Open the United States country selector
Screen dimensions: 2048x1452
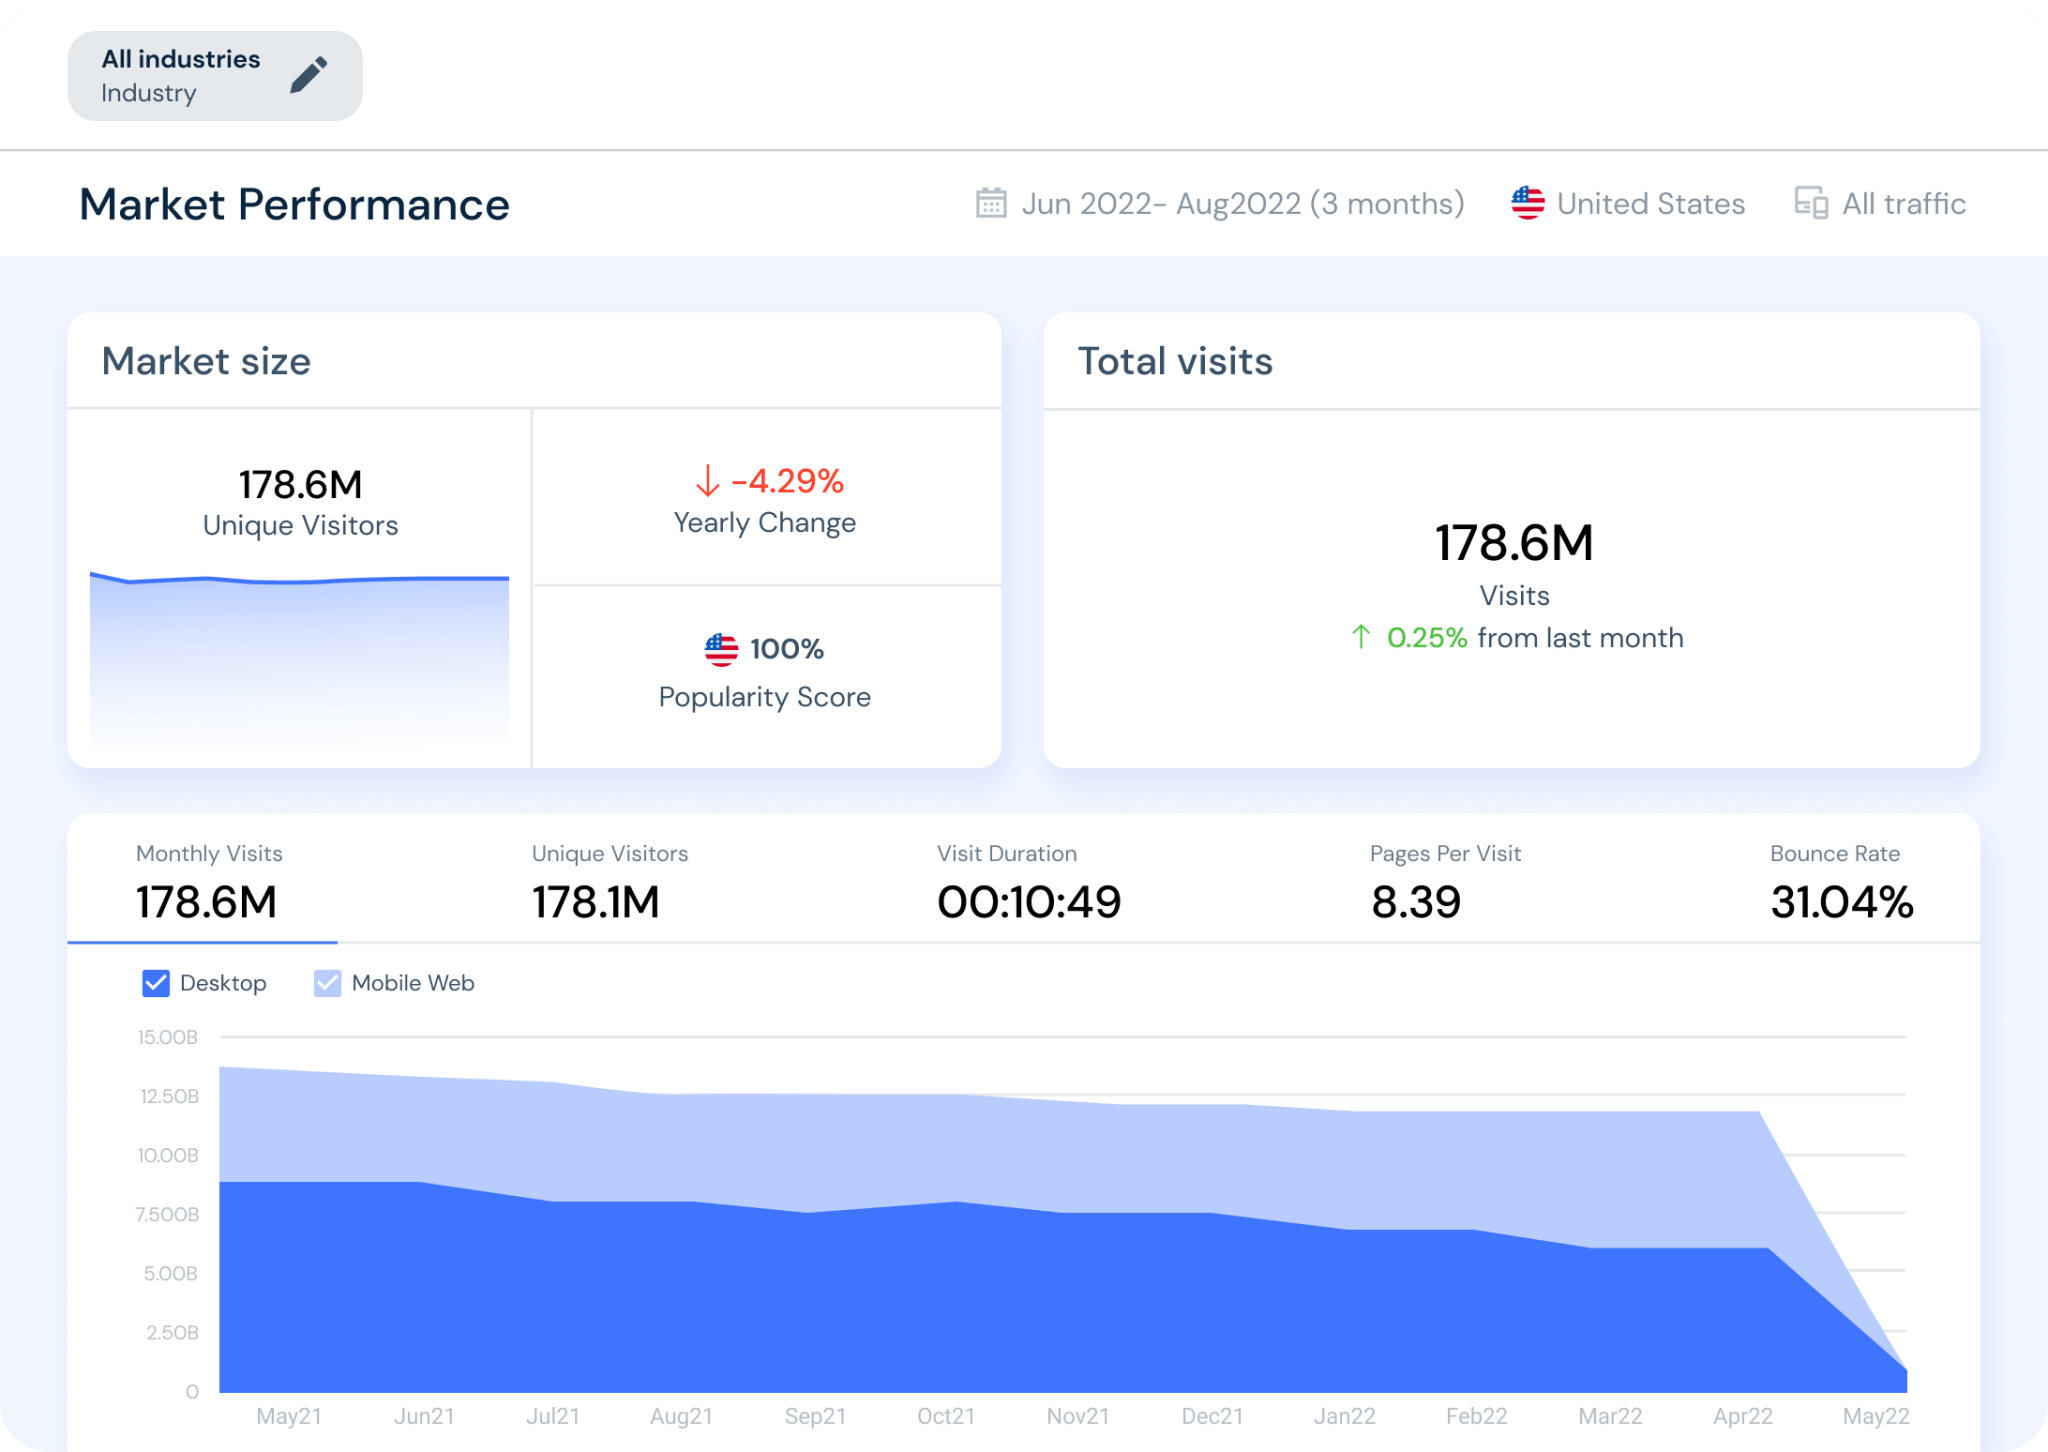coord(1650,203)
